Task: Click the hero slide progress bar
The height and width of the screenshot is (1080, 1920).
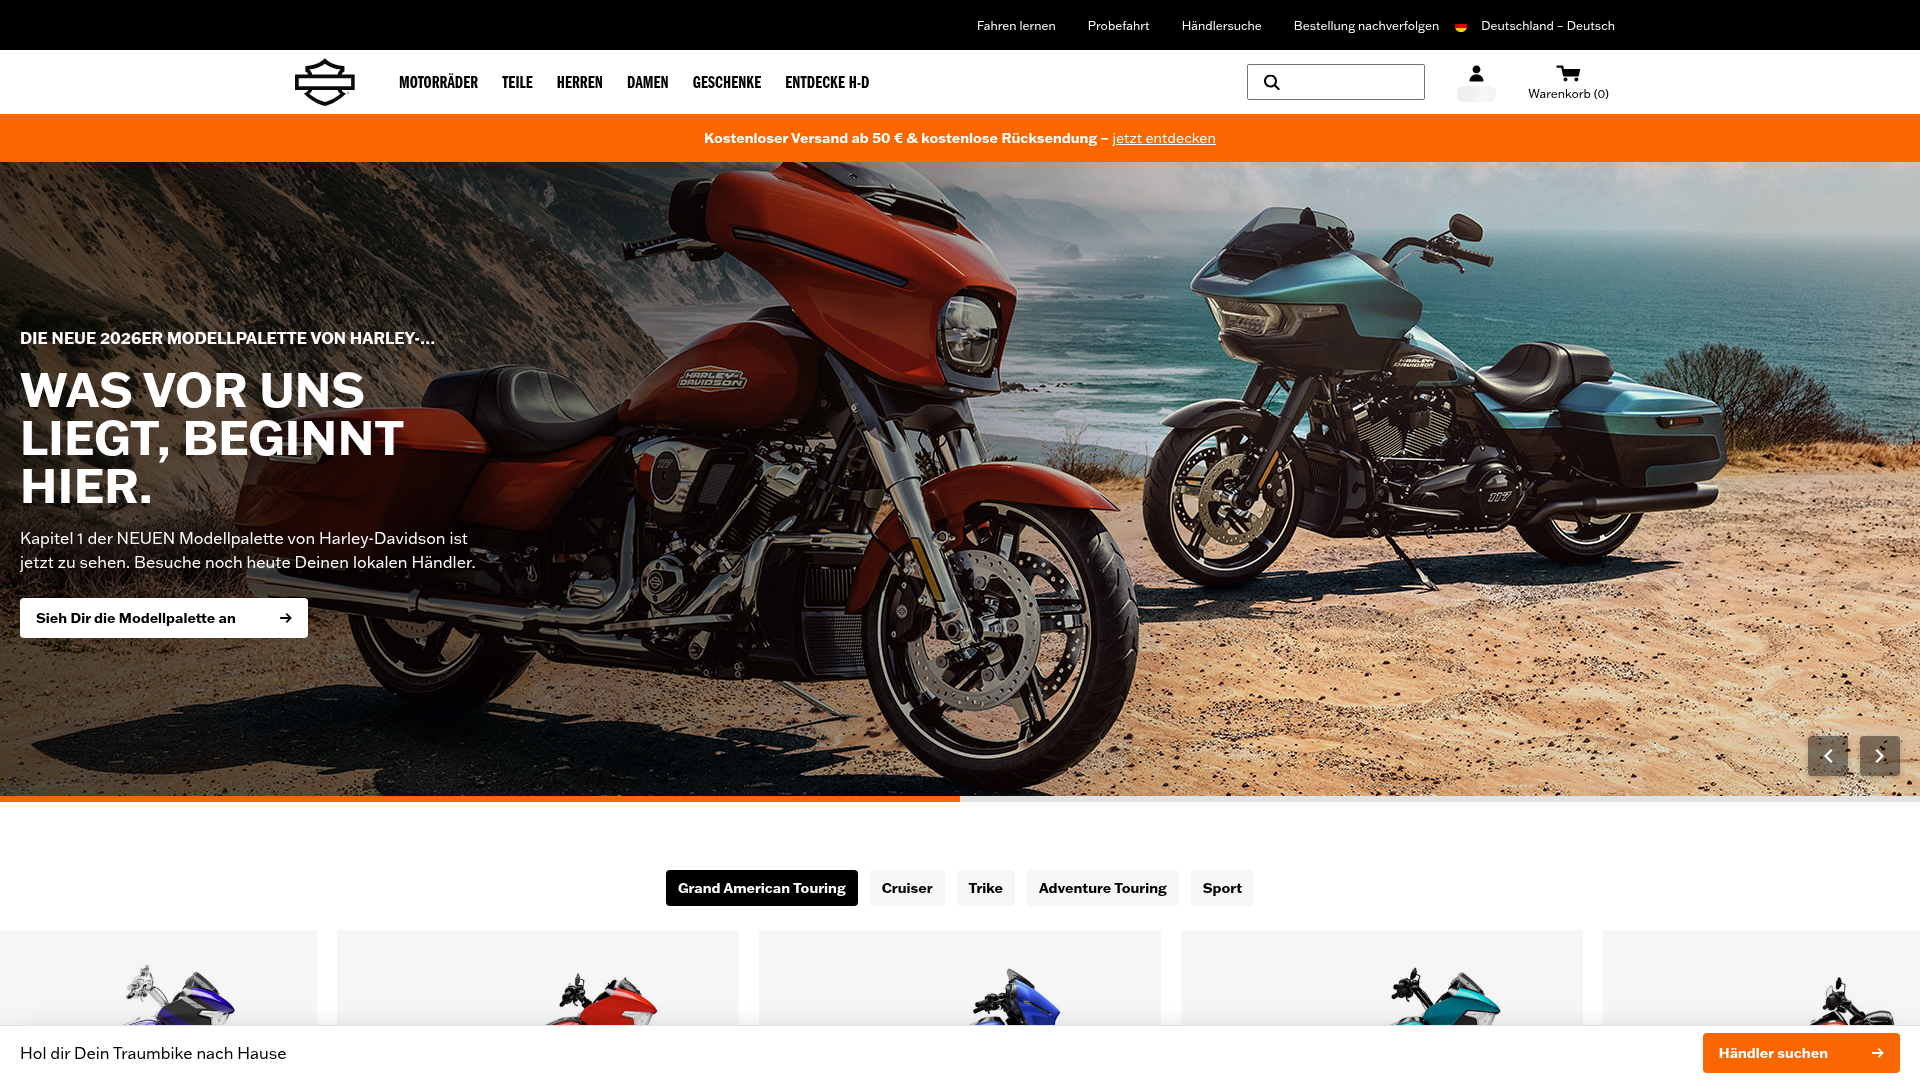Action: click(x=960, y=799)
